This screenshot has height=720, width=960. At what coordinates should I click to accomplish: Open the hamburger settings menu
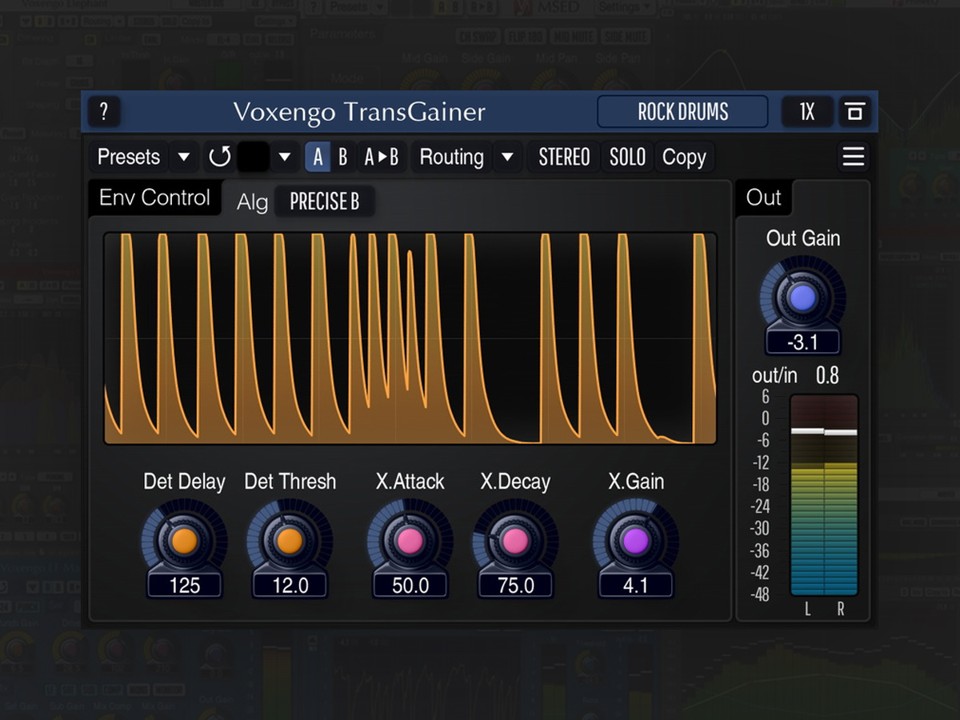tap(853, 156)
